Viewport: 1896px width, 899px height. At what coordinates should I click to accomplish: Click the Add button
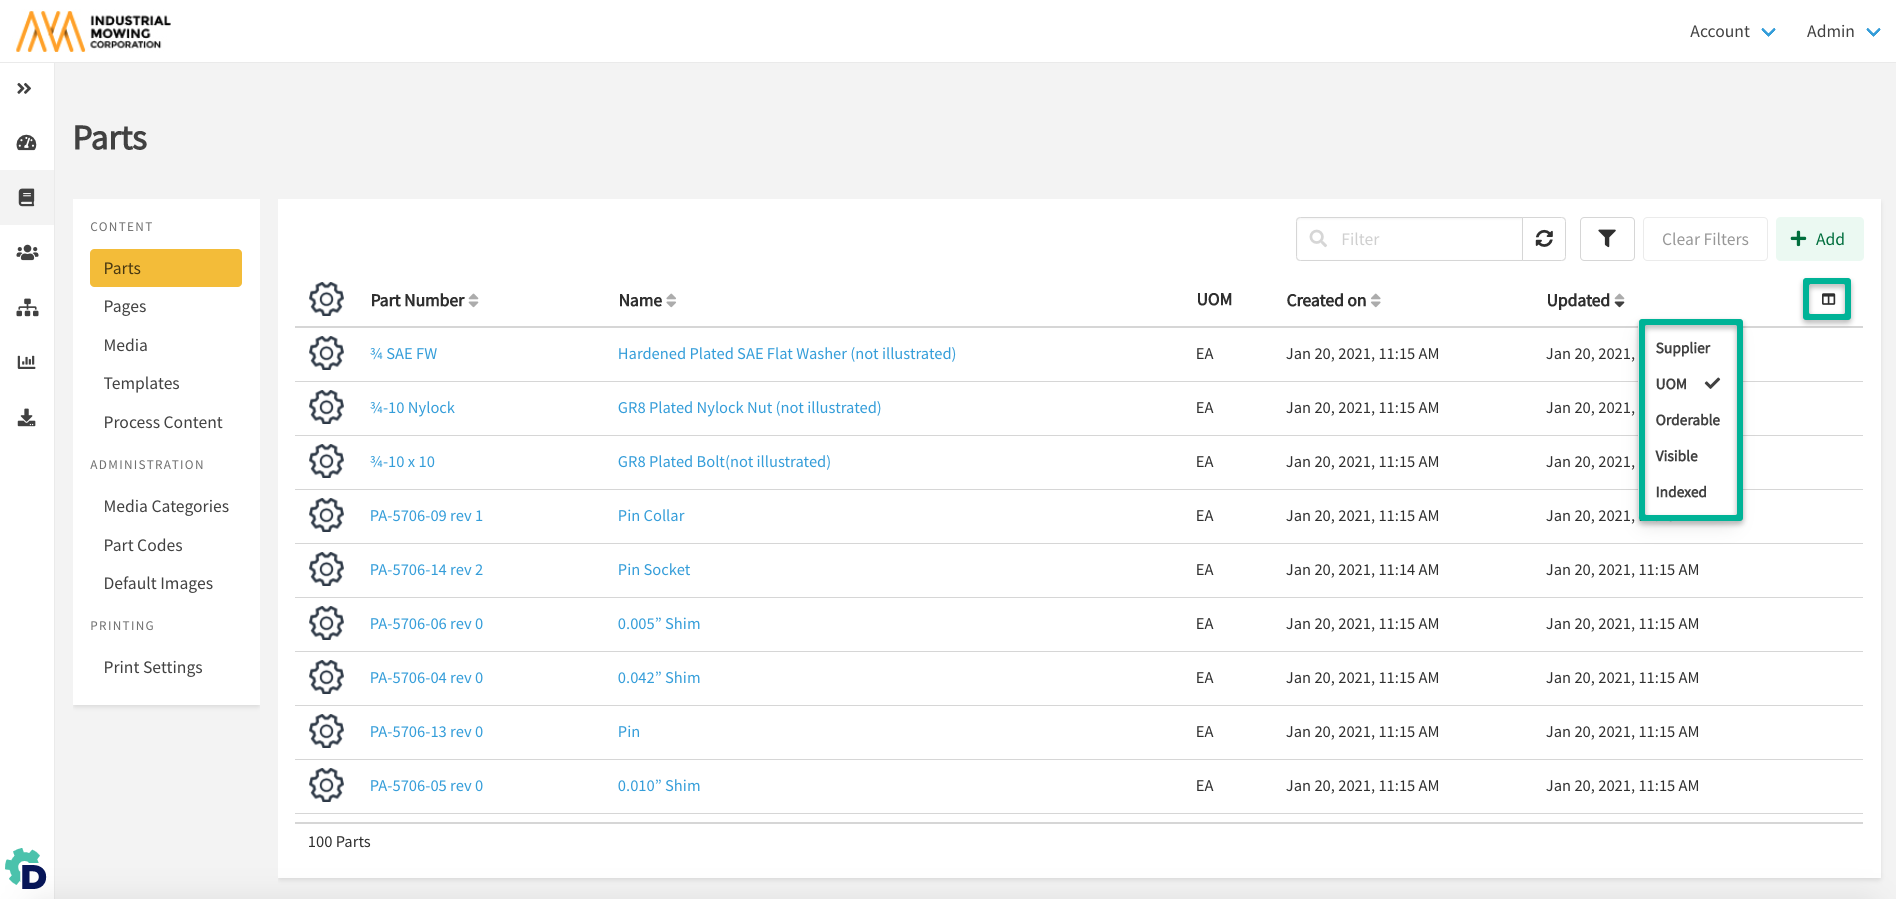pos(1818,239)
